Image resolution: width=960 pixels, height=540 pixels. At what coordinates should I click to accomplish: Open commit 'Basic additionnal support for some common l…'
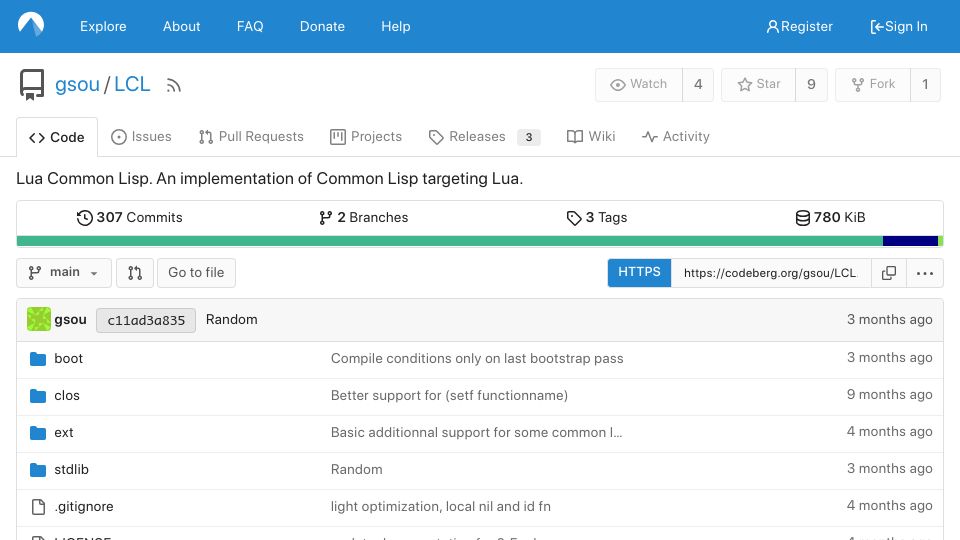pos(476,433)
